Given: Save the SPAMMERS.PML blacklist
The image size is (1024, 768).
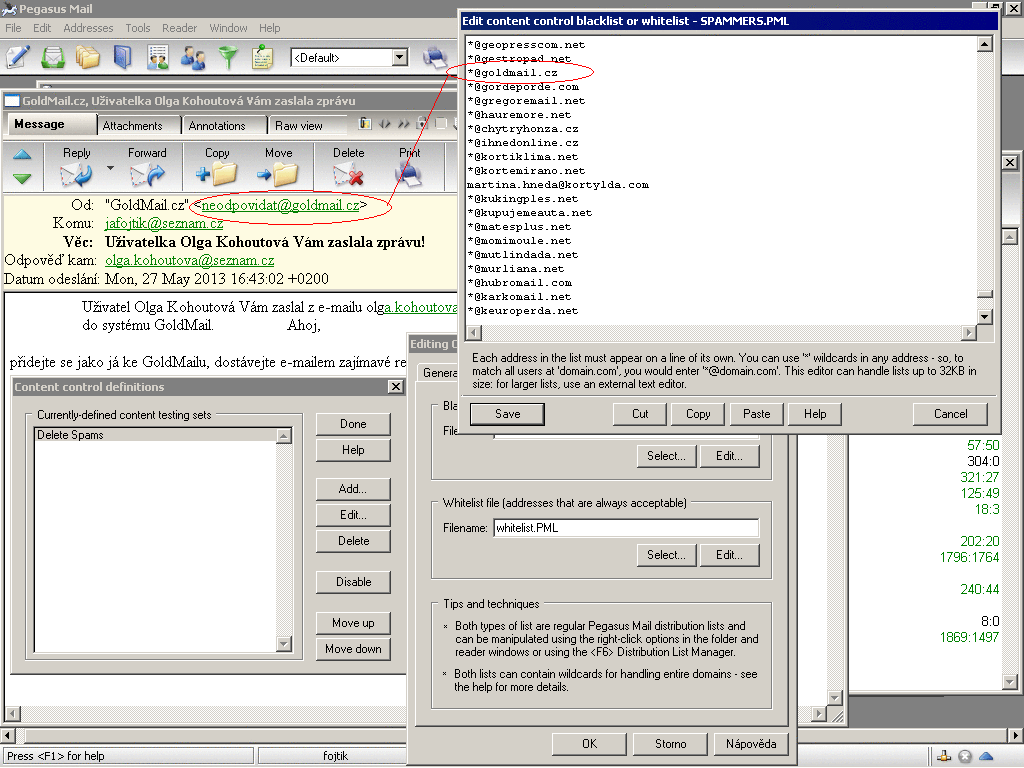Looking at the screenshot, I should [x=507, y=413].
